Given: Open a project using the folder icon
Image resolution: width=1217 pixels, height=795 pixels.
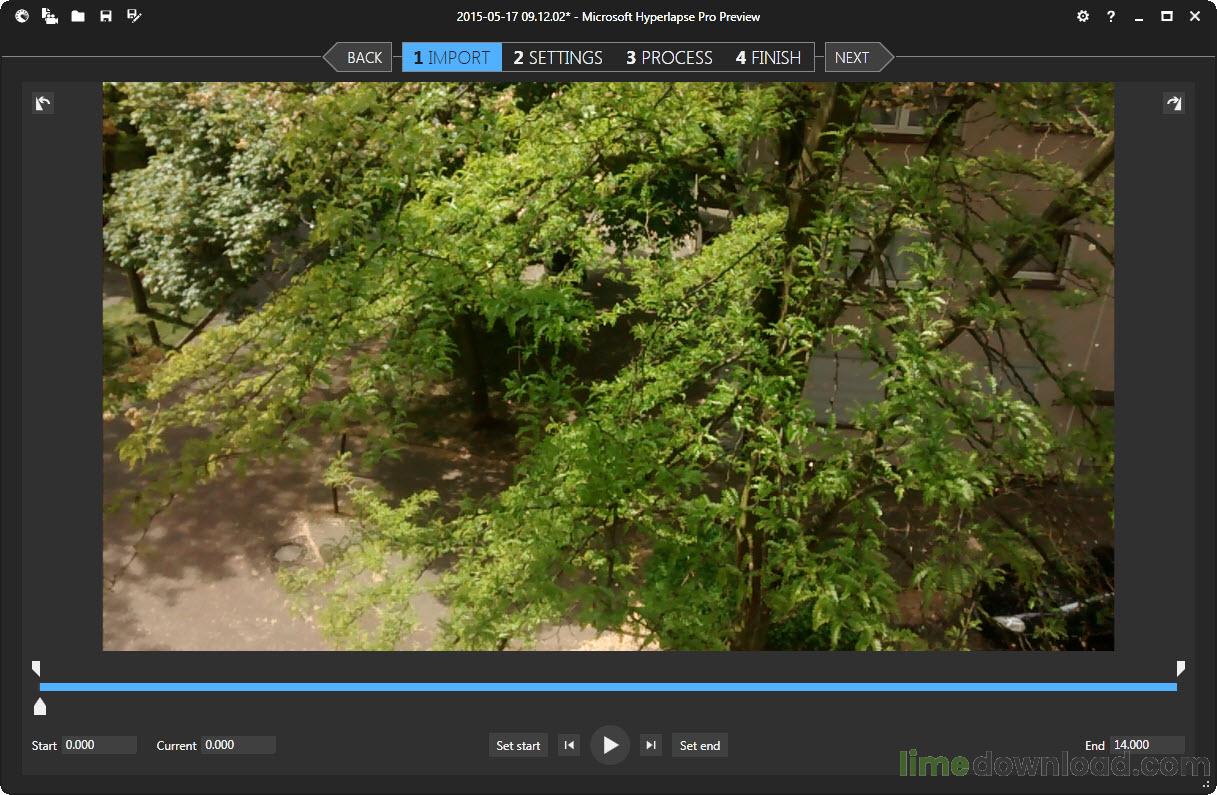Looking at the screenshot, I should [x=77, y=16].
